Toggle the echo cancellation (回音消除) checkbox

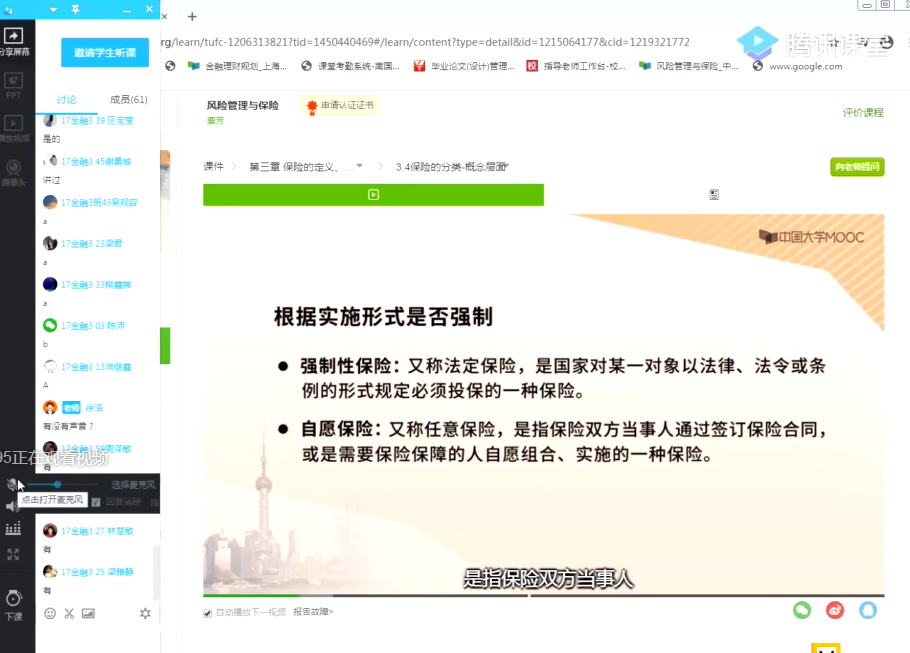pos(96,501)
